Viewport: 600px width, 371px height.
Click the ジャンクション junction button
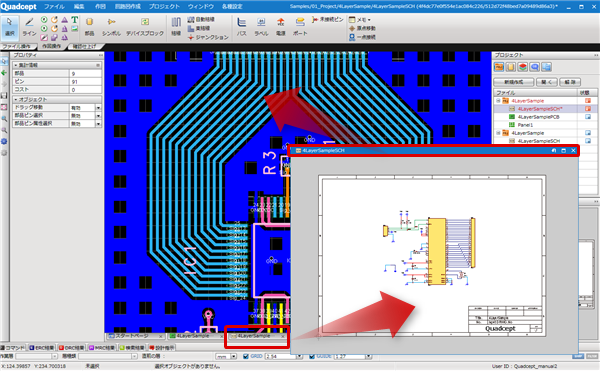[208, 37]
